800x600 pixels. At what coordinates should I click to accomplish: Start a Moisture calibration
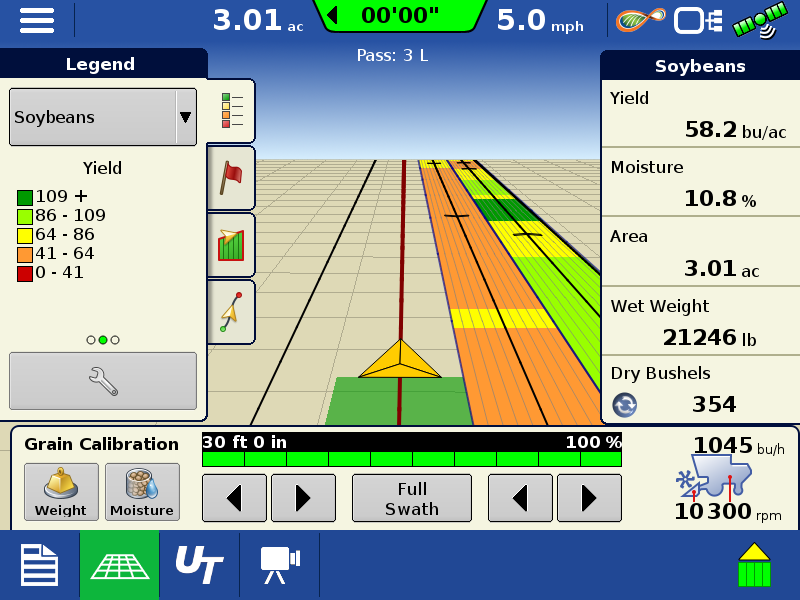pyautogui.click(x=142, y=491)
